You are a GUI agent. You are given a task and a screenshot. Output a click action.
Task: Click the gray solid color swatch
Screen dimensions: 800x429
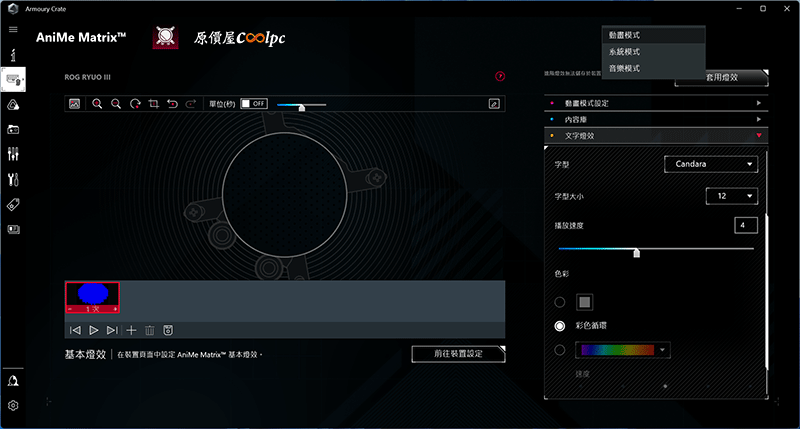pos(585,302)
